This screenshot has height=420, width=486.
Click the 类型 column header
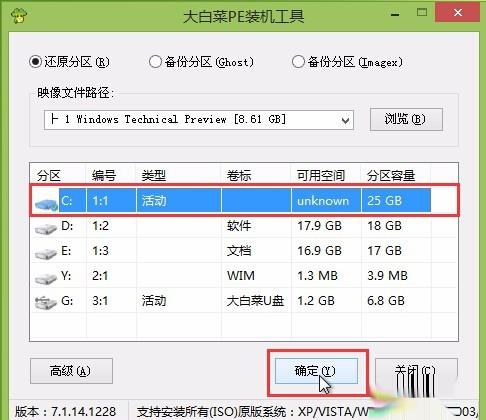pyautogui.click(x=154, y=176)
